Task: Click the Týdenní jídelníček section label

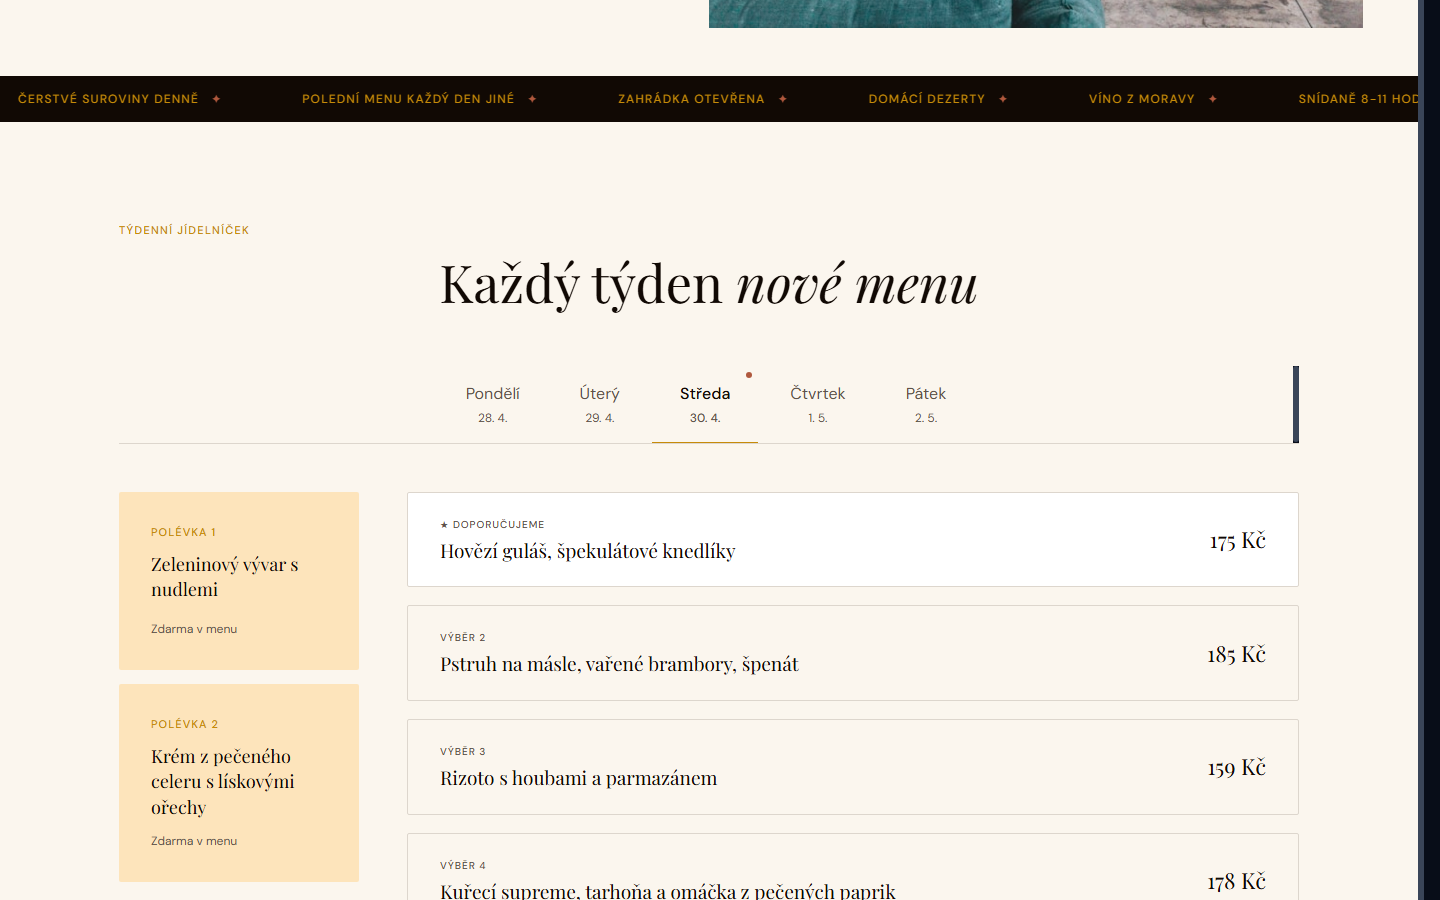Action: tap(184, 230)
